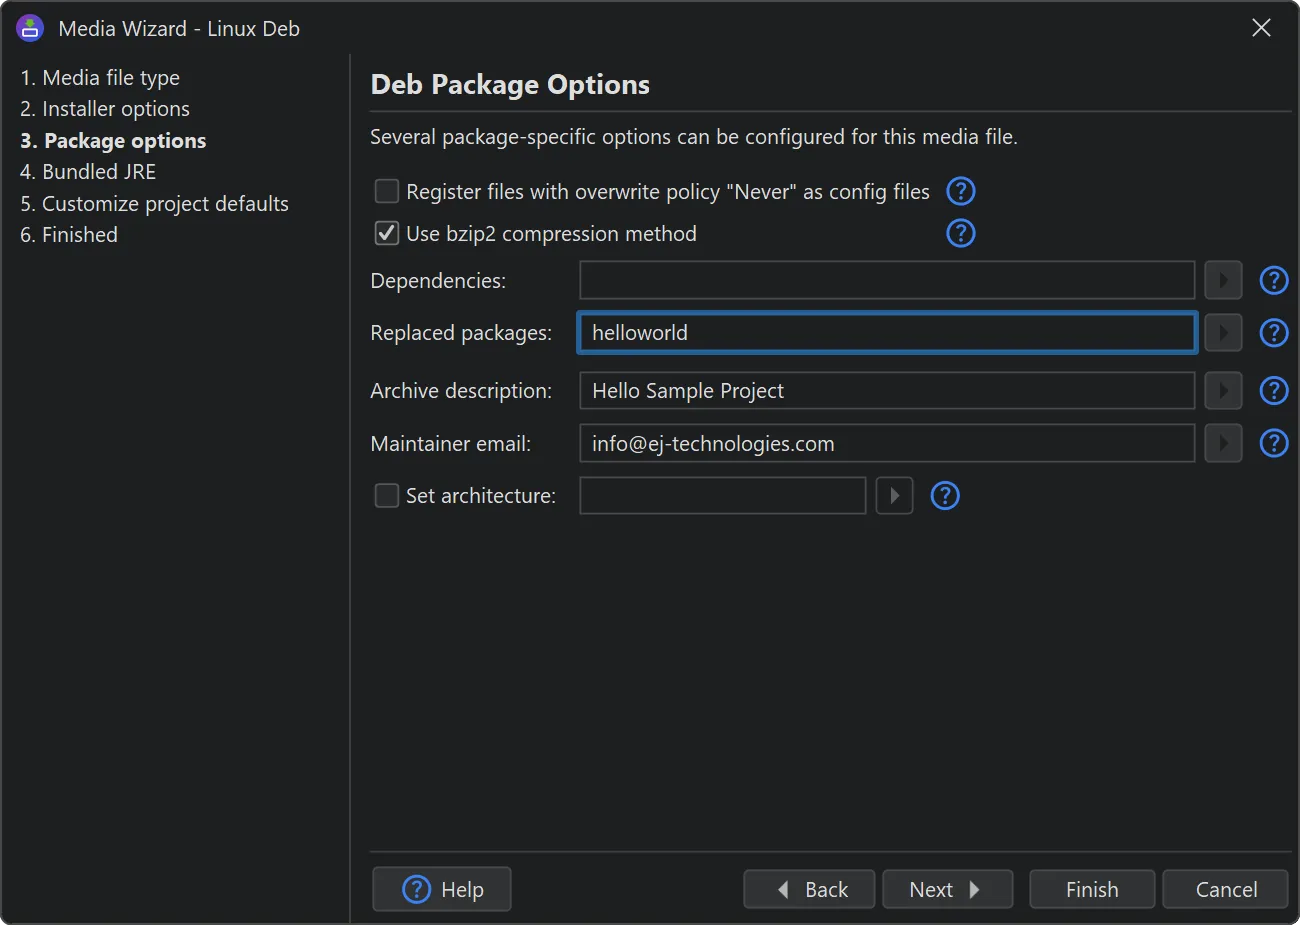Enable register files as config files checkbox
The width and height of the screenshot is (1300, 925).
pos(387,191)
